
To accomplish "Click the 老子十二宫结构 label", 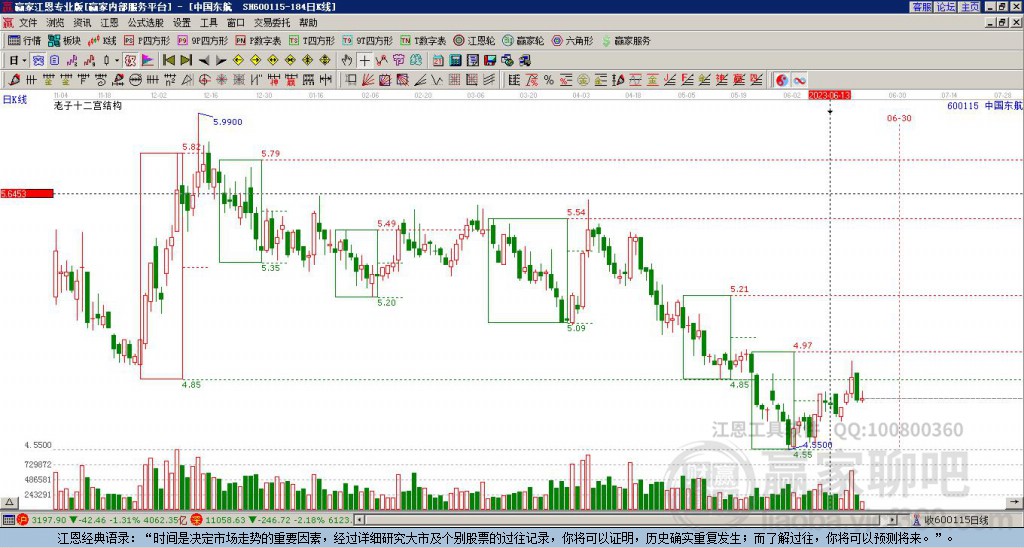I will (88, 106).
